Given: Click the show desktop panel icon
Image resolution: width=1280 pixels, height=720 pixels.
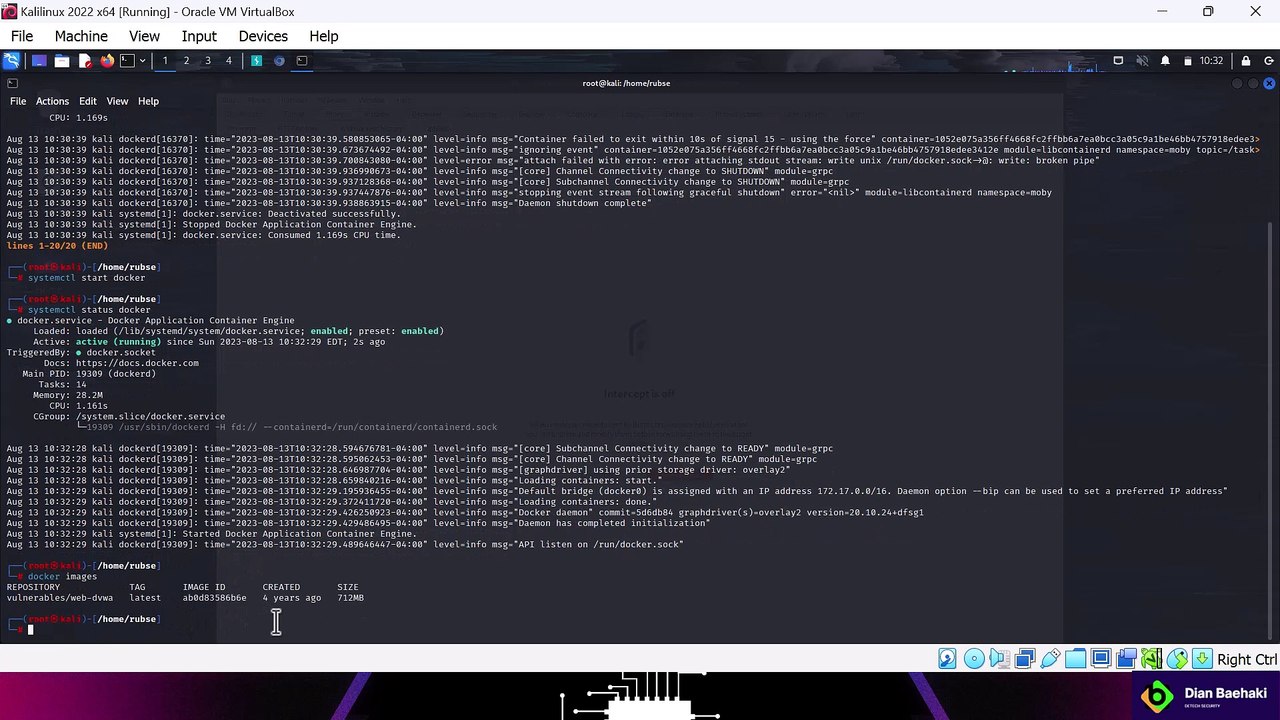Looking at the screenshot, I should (39, 61).
